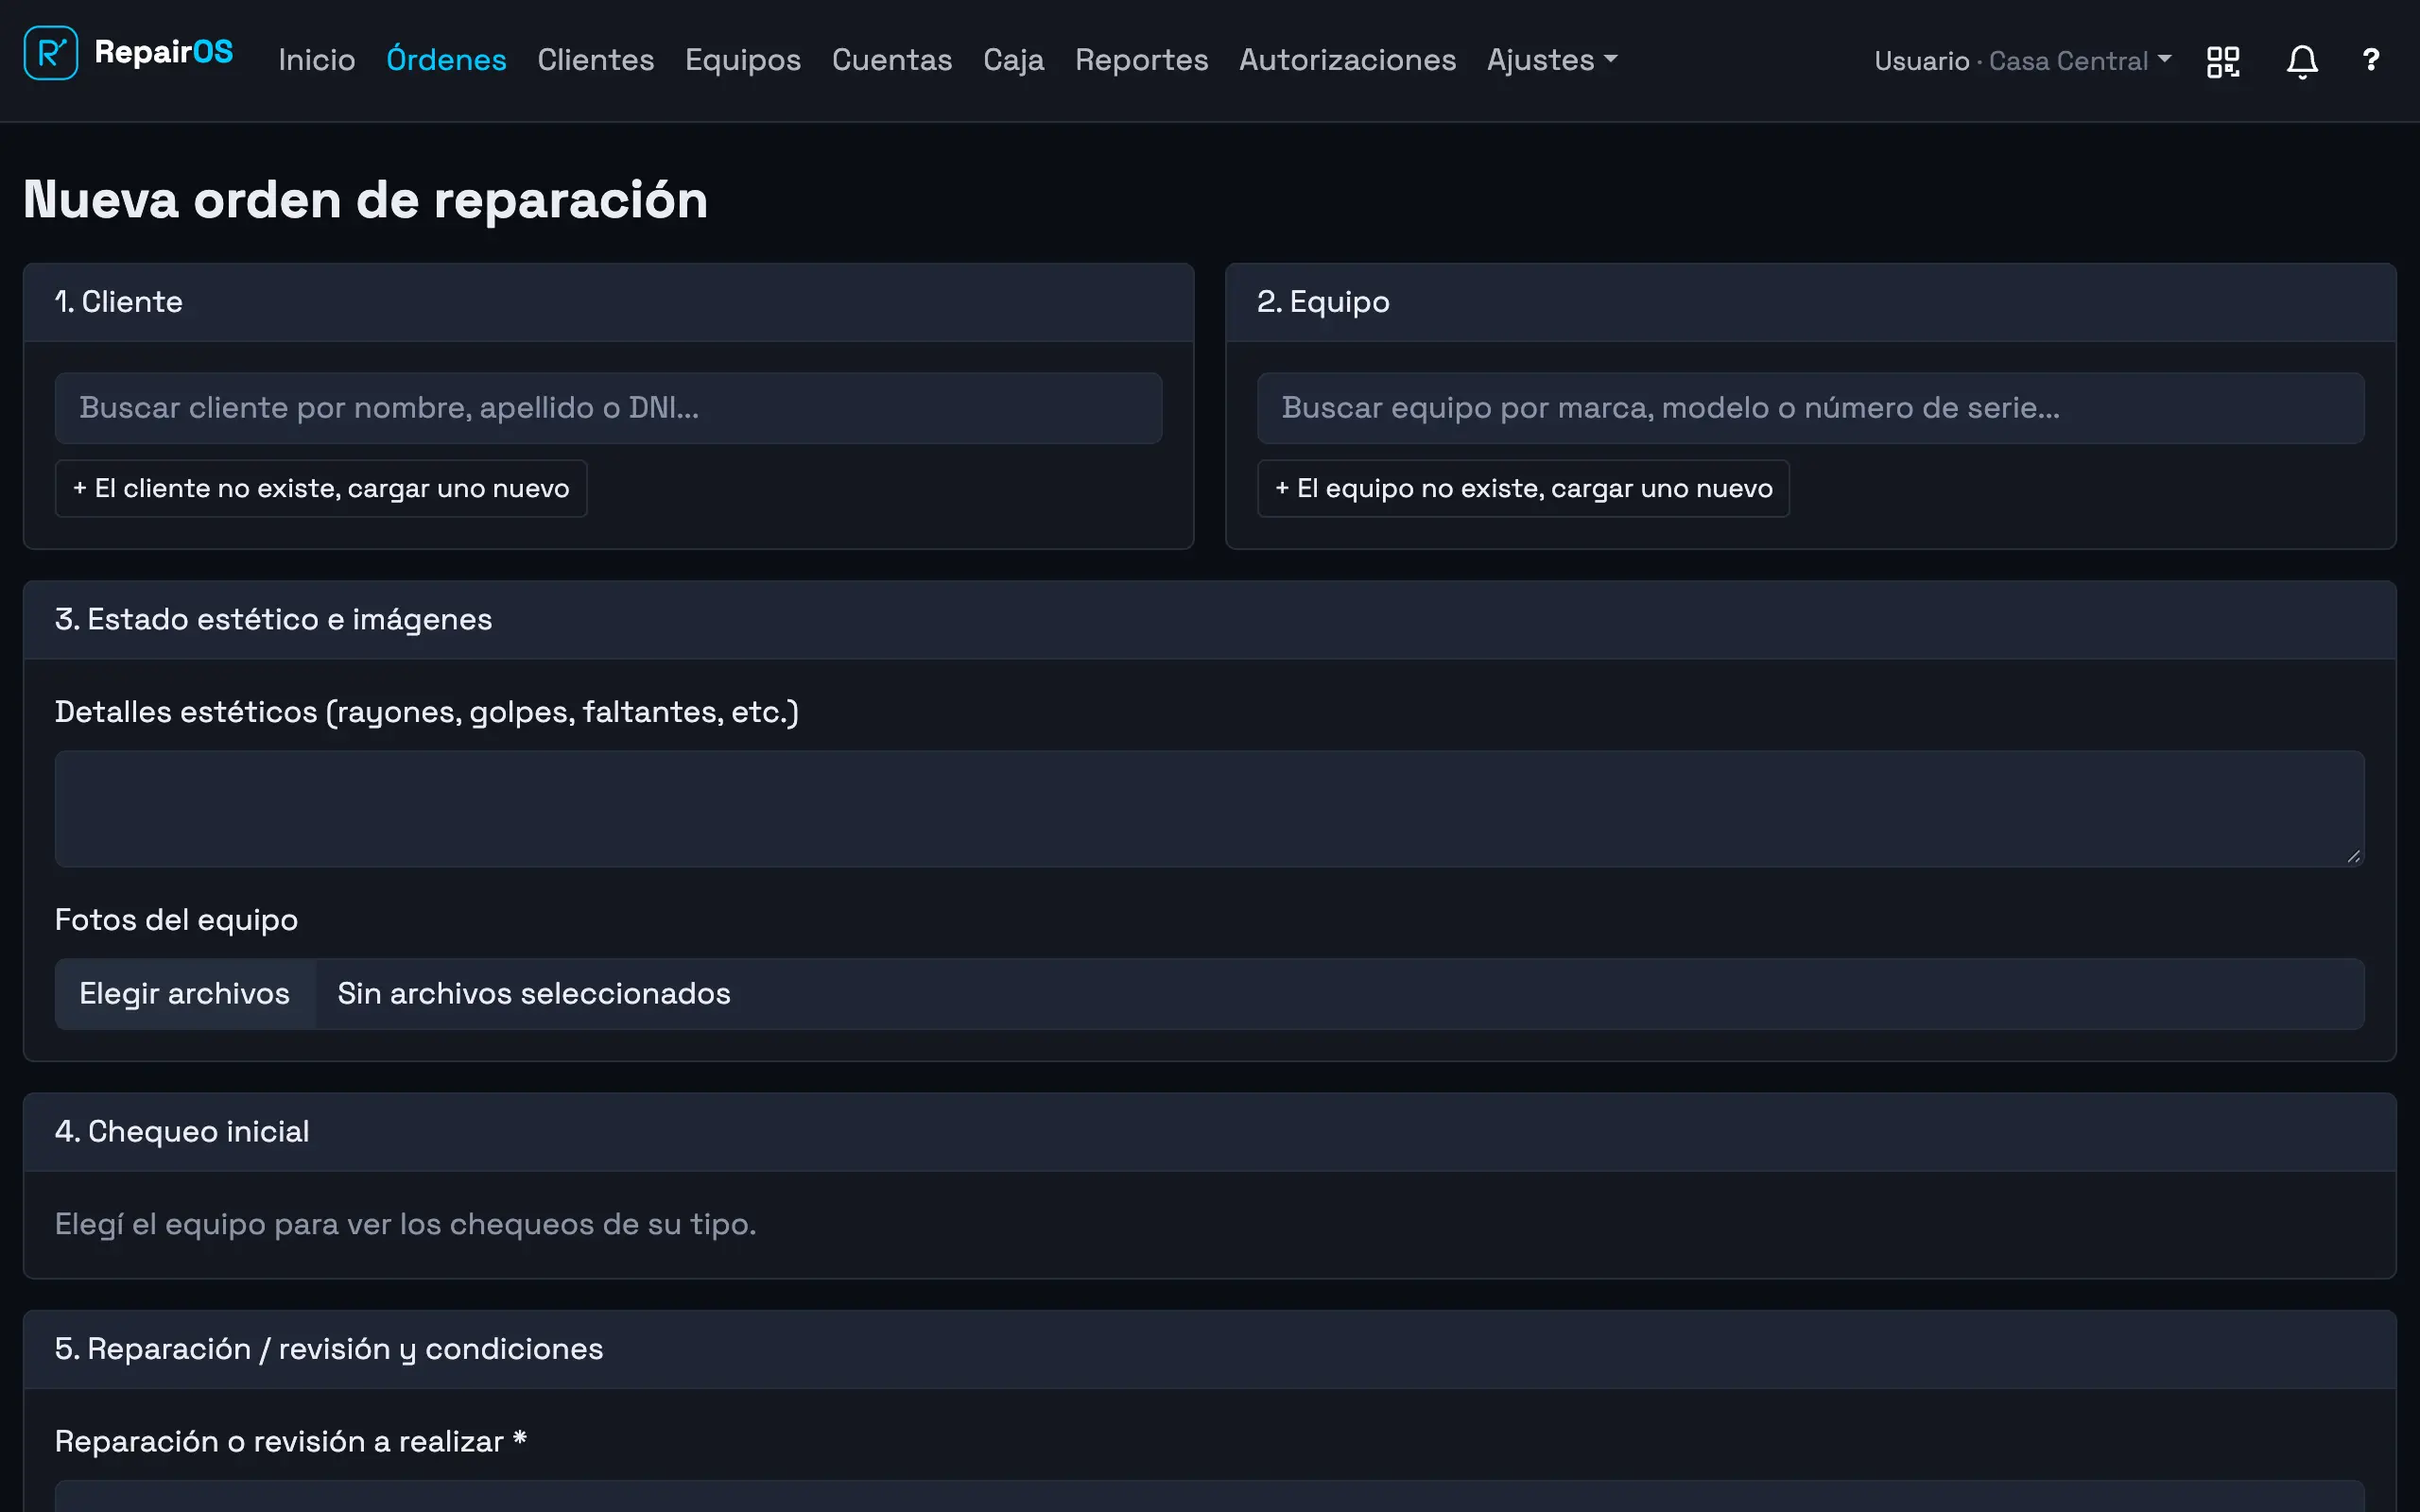Open the Caja section
The height and width of the screenshot is (1512, 2420).
pos(1013,60)
